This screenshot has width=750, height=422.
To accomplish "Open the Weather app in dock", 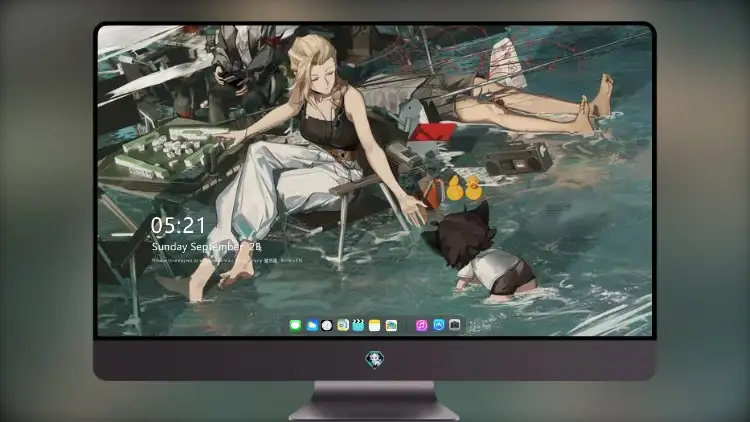I will click(311, 326).
